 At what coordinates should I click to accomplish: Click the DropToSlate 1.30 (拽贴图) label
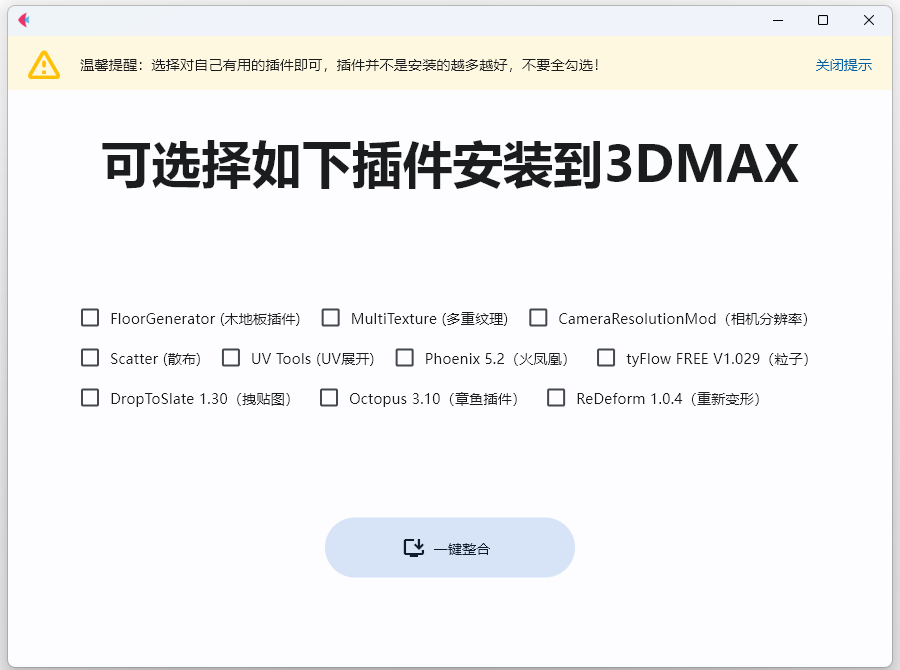click(x=201, y=398)
